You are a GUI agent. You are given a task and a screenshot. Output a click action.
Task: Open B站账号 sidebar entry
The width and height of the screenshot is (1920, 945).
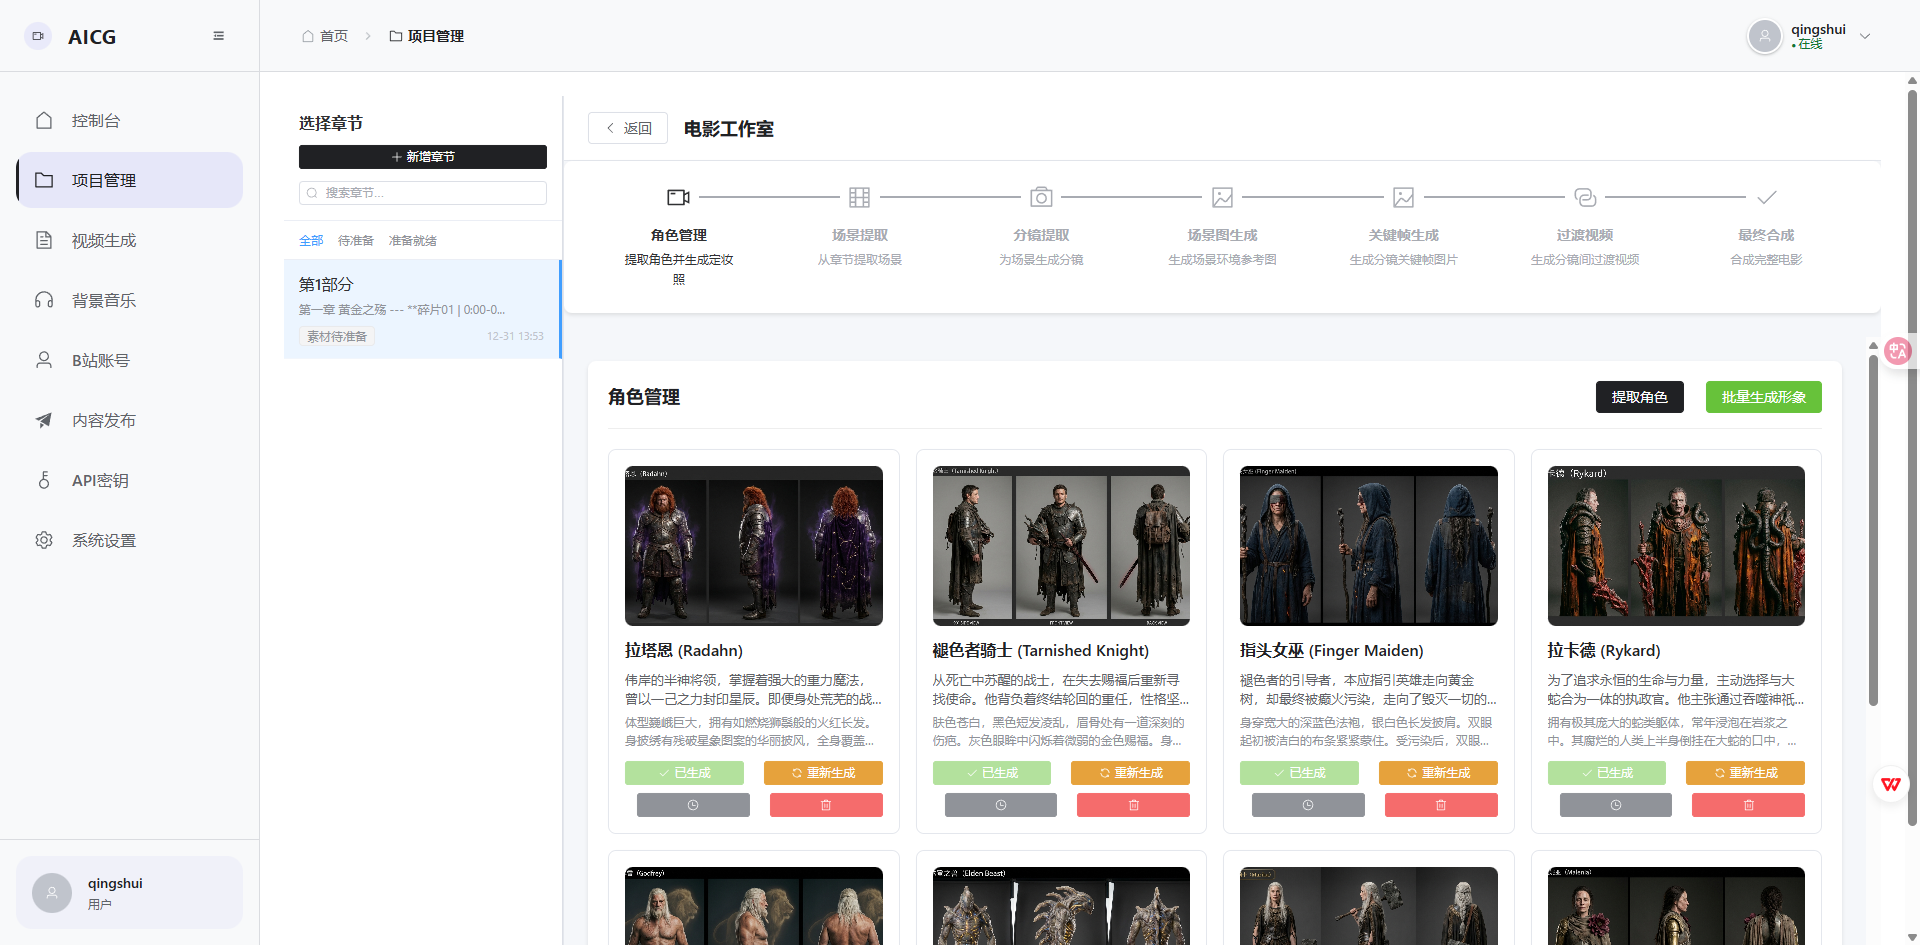pos(129,360)
